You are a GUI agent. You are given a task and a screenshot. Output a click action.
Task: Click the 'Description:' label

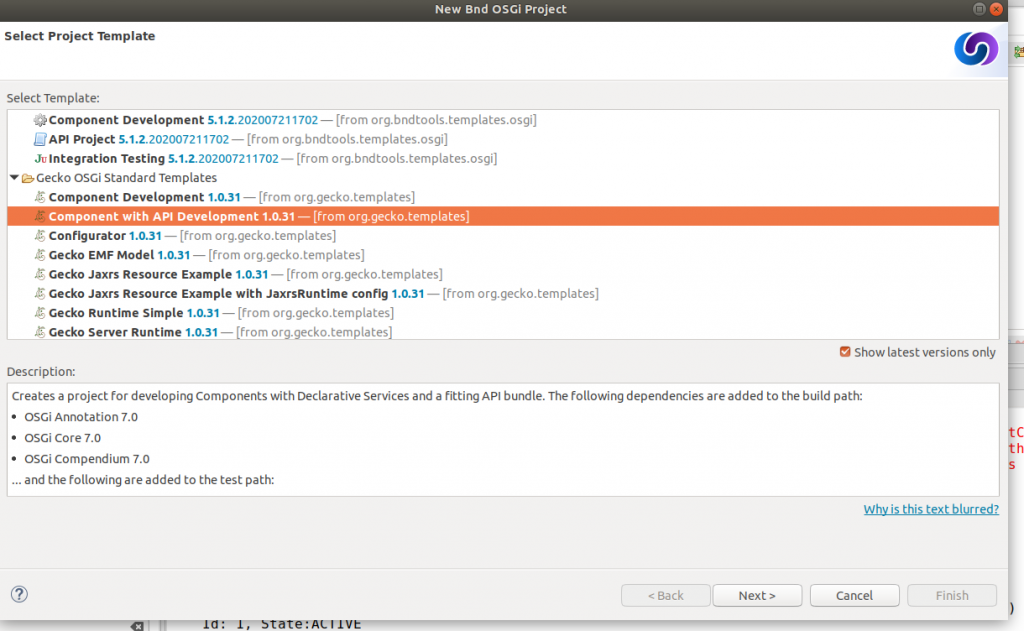[40, 371]
